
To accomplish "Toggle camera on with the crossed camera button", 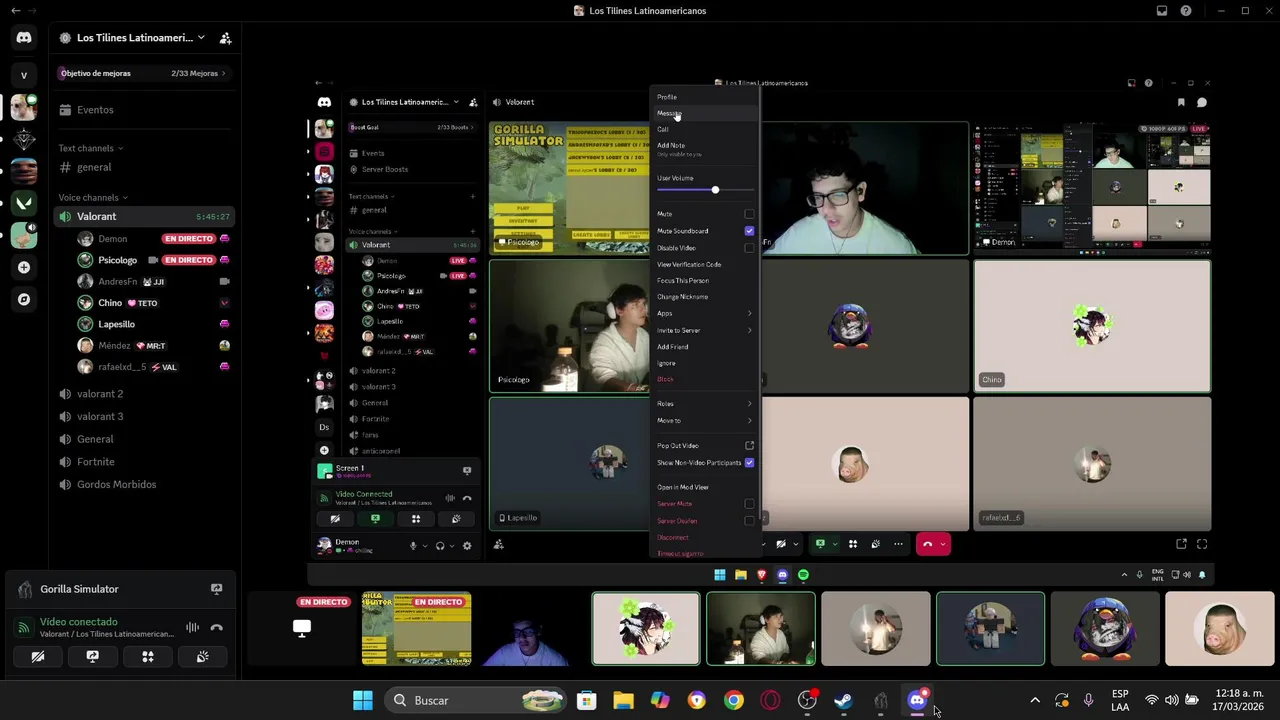I will pyautogui.click(x=37, y=657).
